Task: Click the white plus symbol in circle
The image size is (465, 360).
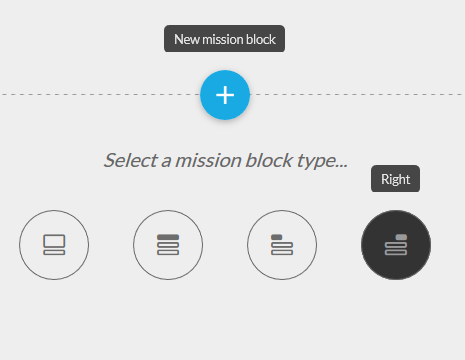Action: click(x=225, y=95)
